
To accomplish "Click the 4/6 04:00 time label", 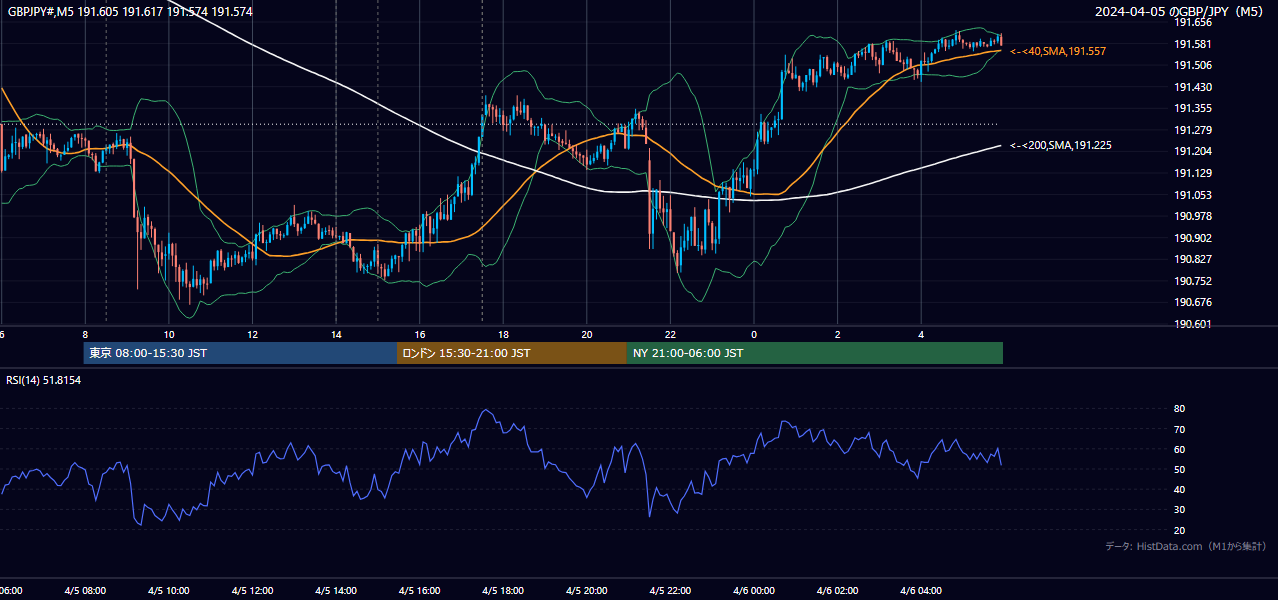I will click(921, 591).
